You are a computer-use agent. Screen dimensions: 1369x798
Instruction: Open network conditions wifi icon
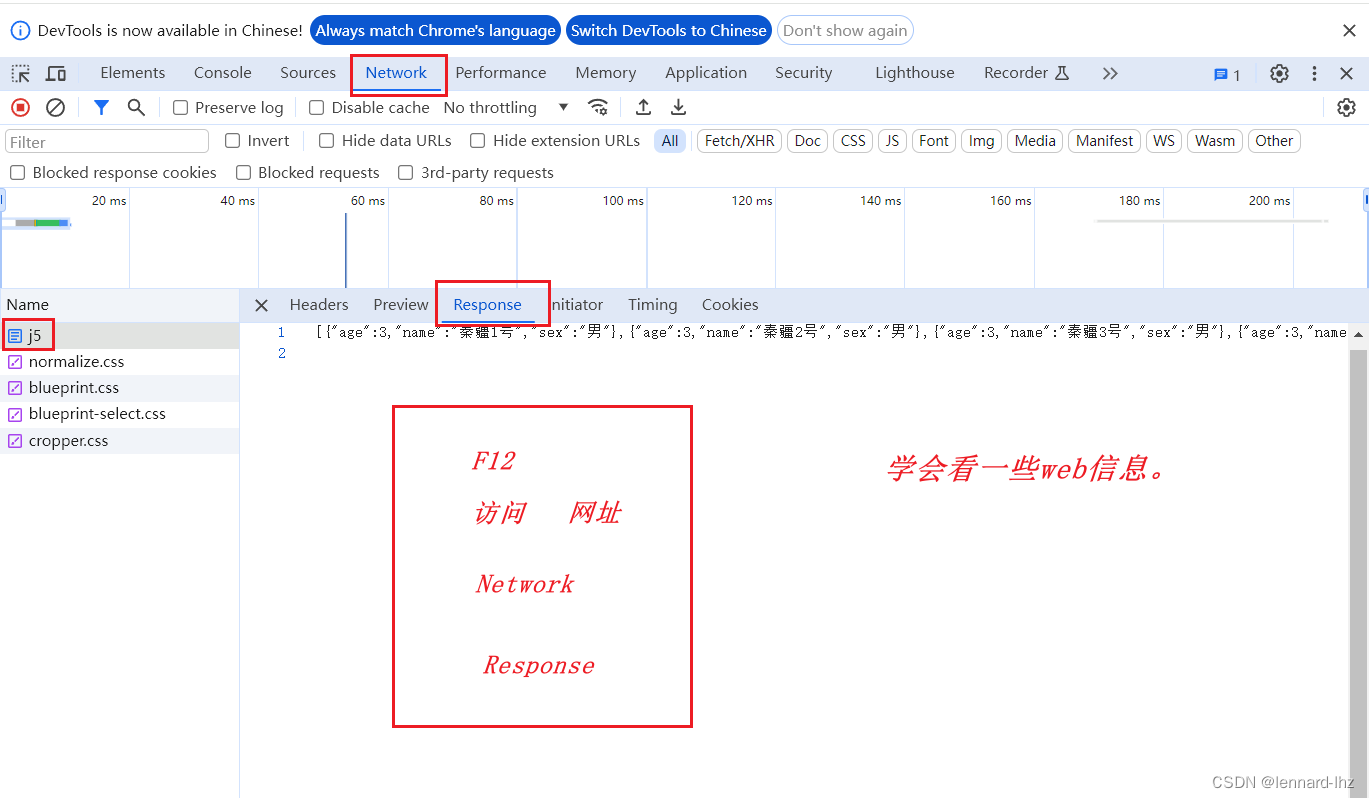pos(598,107)
